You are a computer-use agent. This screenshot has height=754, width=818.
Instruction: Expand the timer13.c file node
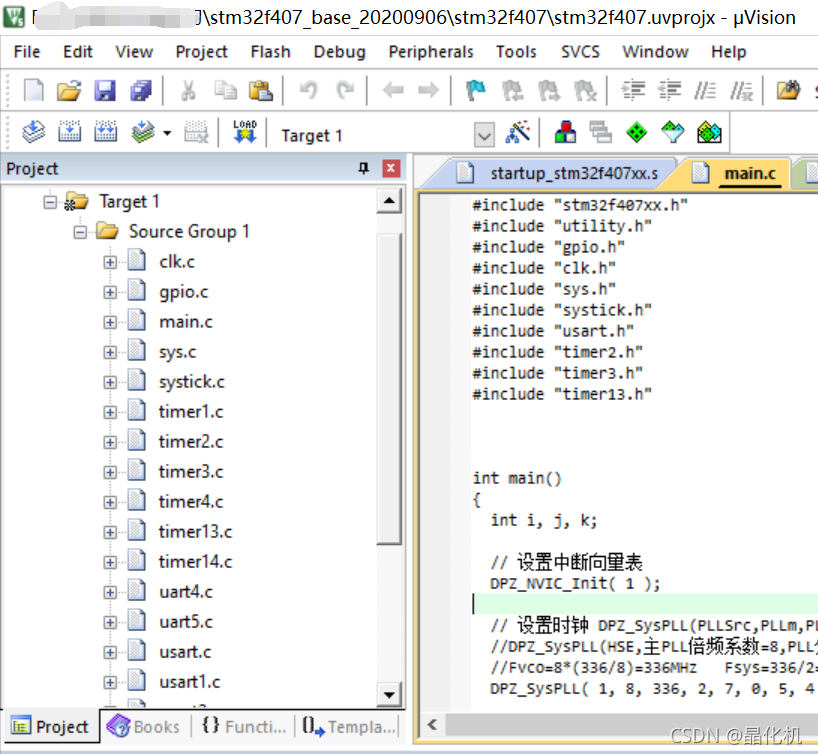coord(110,532)
